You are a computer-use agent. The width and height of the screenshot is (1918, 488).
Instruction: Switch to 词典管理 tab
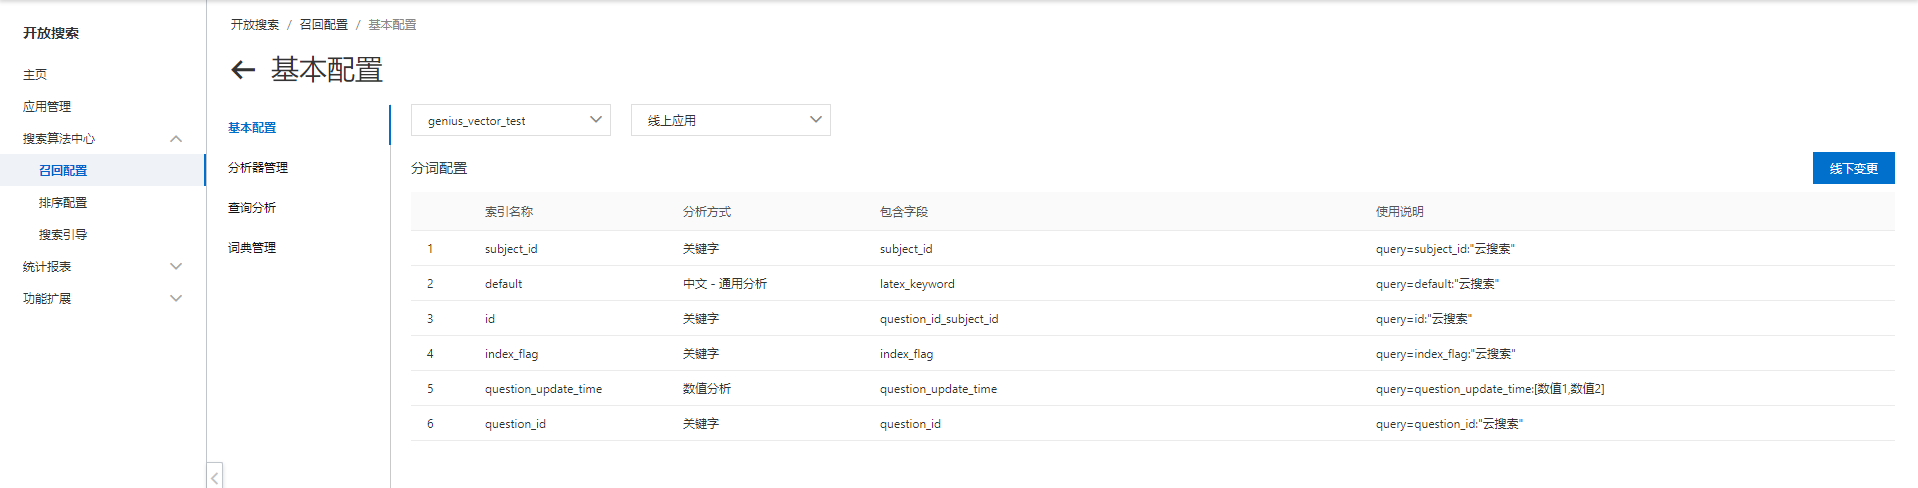click(x=252, y=247)
